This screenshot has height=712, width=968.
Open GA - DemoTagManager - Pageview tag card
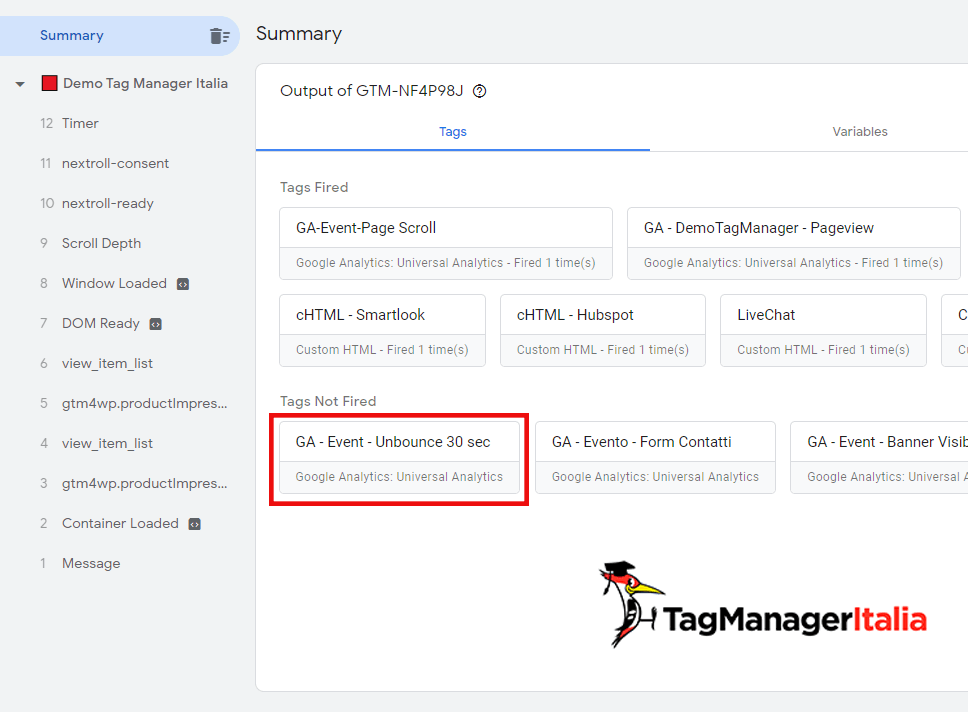pyautogui.click(x=793, y=244)
